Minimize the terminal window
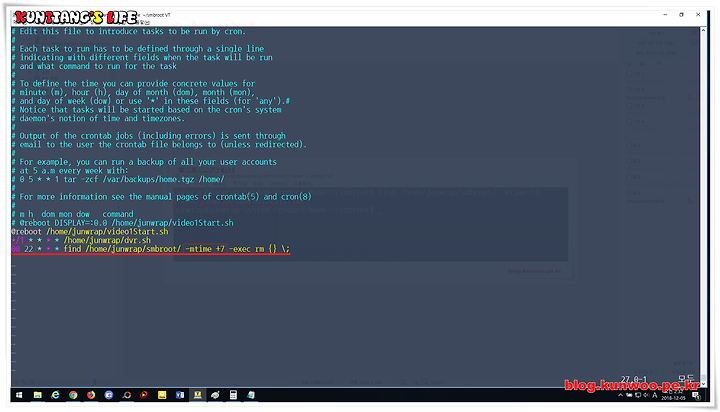720x412 pixels. [x=665, y=15]
